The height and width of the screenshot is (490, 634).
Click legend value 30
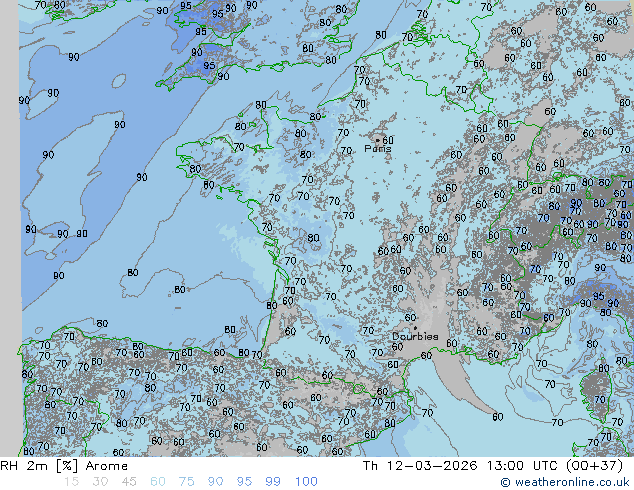(x=100, y=482)
